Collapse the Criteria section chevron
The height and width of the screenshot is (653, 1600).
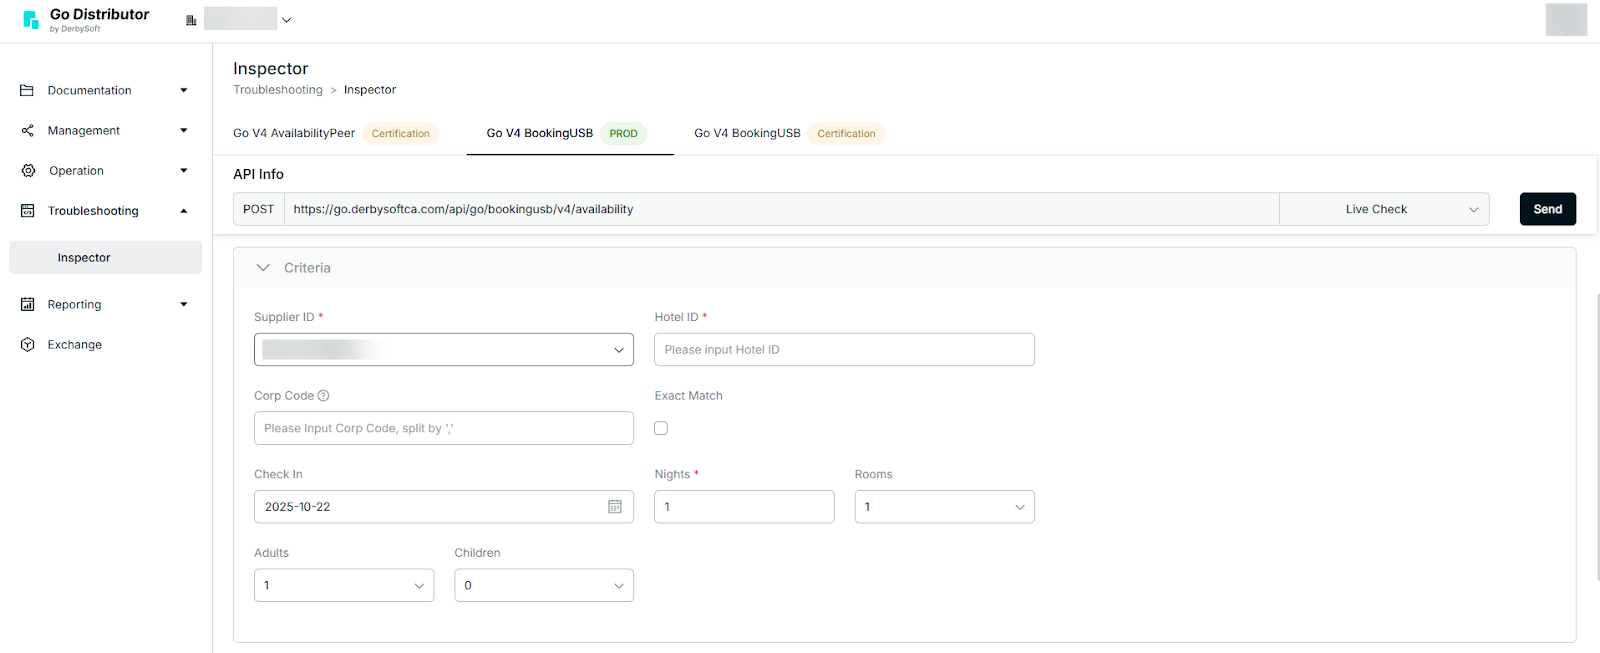[x=263, y=268]
